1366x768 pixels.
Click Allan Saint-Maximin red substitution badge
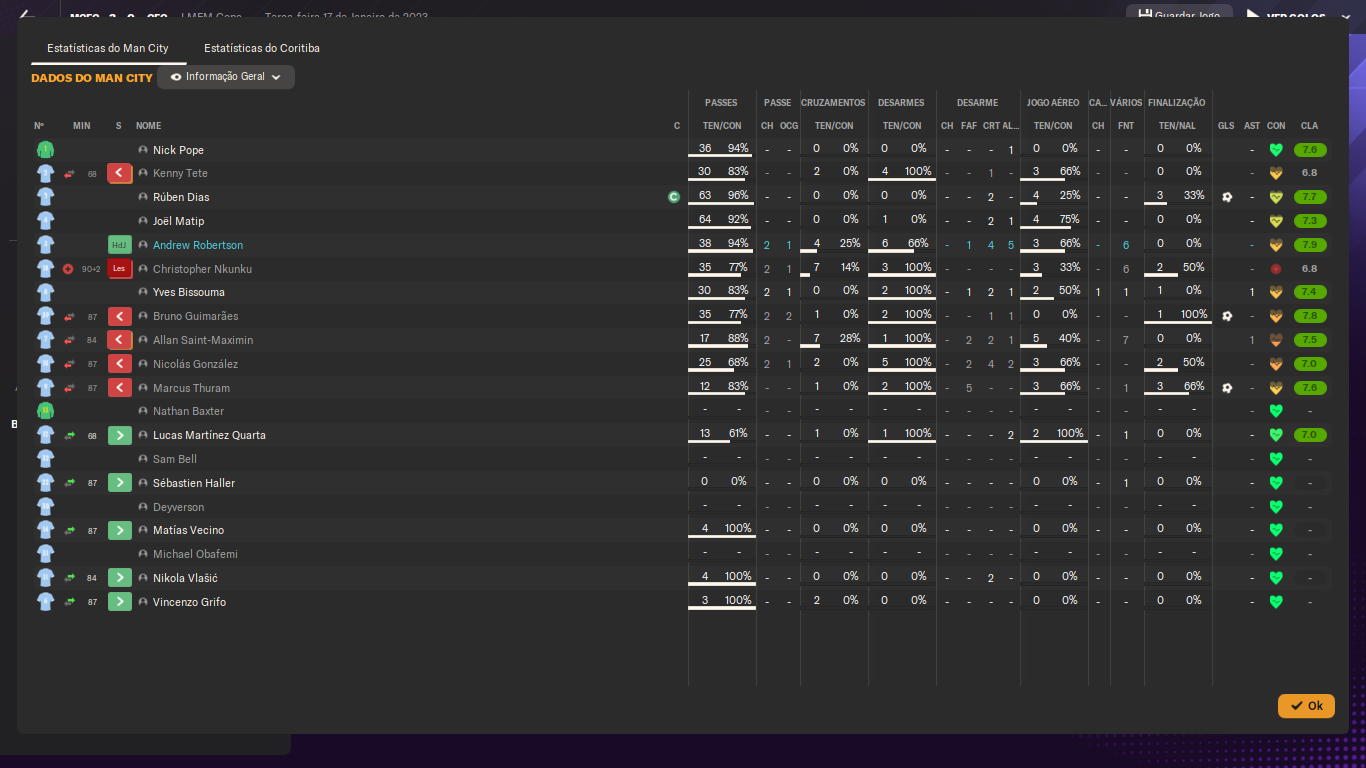click(x=120, y=340)
